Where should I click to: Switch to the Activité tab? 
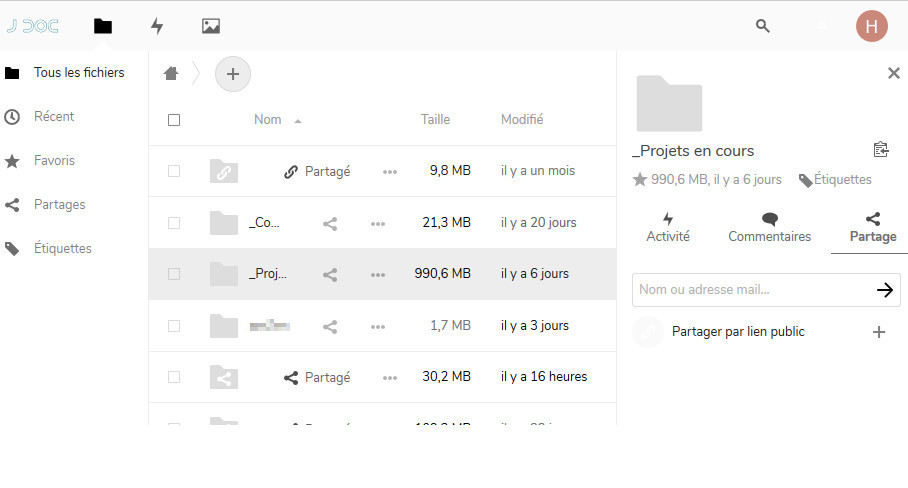[668, 228]
